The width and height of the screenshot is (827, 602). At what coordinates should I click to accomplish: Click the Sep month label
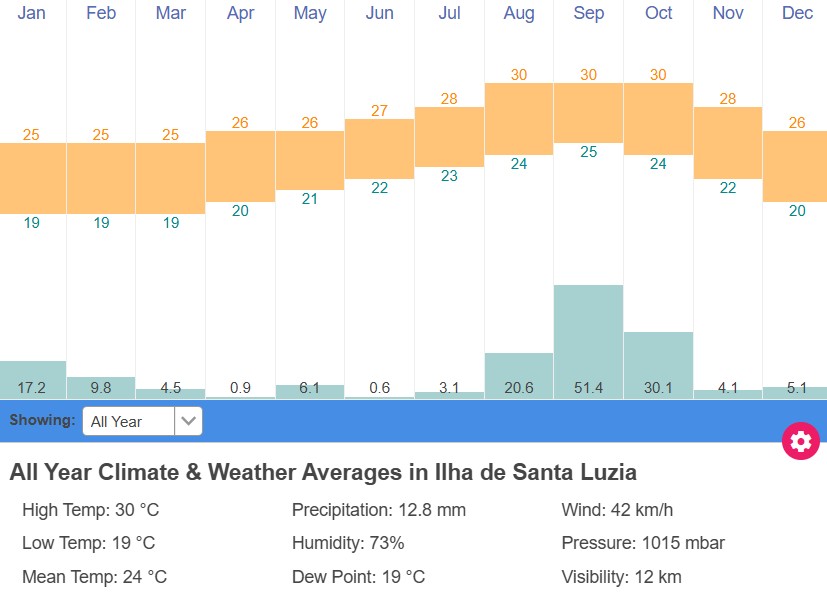588,14
